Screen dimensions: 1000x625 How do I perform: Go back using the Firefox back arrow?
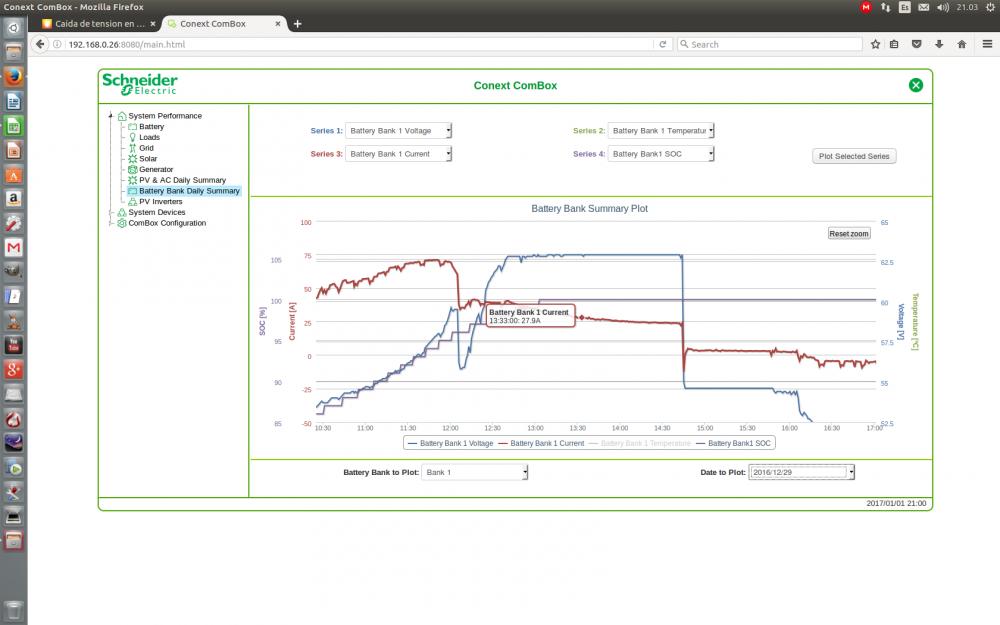pyautogui.click(x=40, y=44)
